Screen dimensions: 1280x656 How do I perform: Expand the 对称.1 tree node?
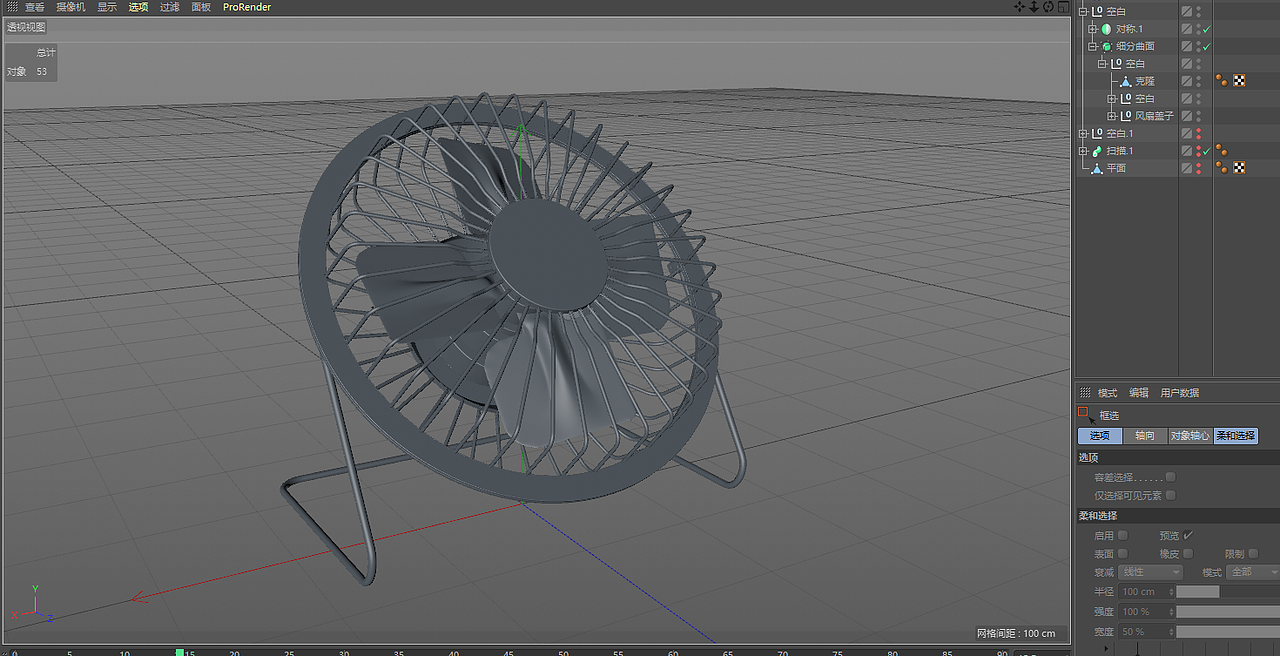click(1093, 29)
